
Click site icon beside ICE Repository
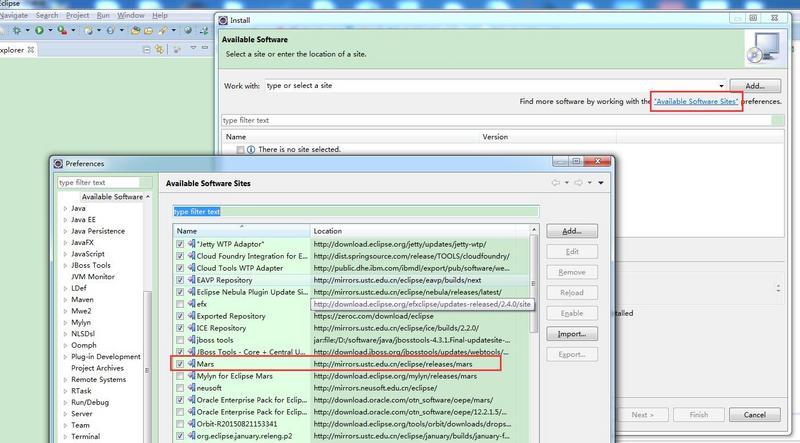(x=191, y=328)
